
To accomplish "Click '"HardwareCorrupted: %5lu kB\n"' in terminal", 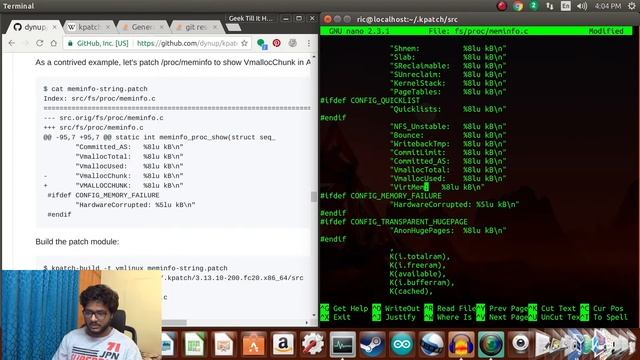I will [454, 204].
